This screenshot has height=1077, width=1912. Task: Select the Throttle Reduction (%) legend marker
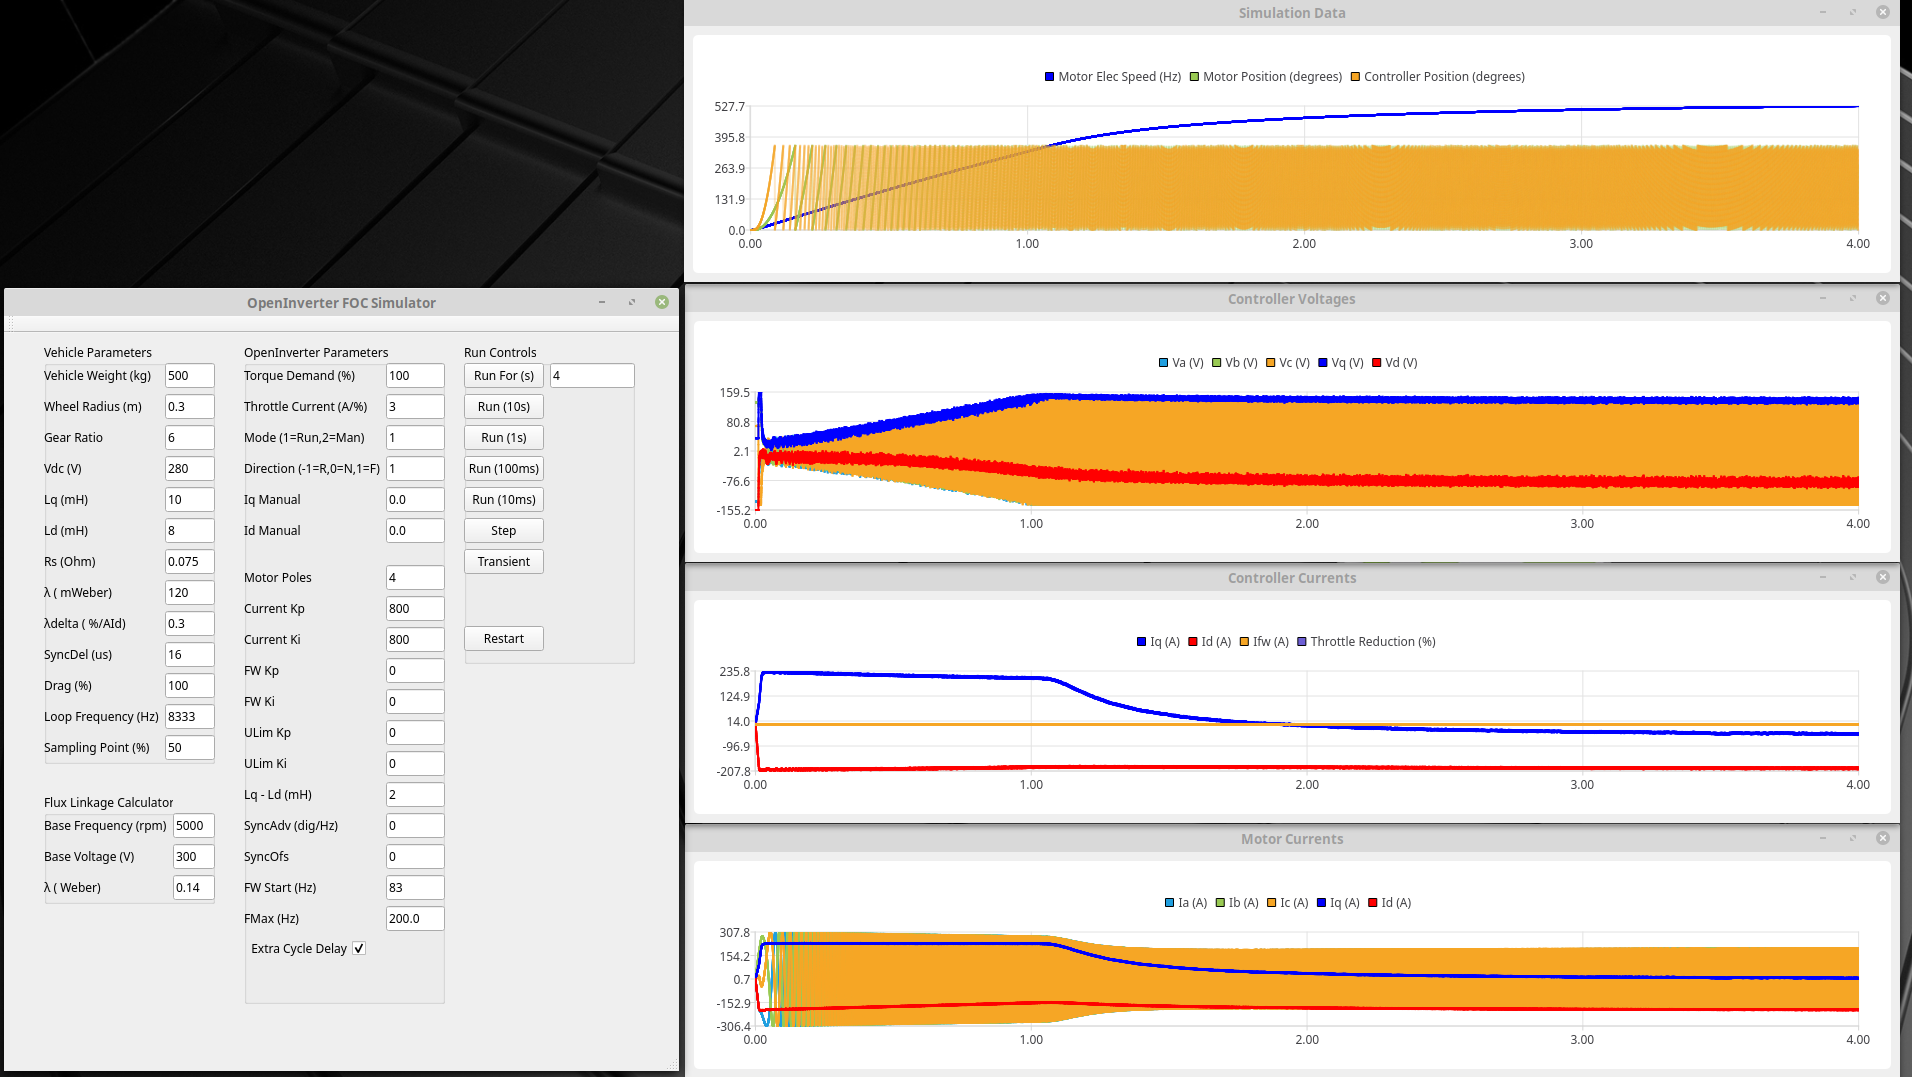coord(1301,642)
